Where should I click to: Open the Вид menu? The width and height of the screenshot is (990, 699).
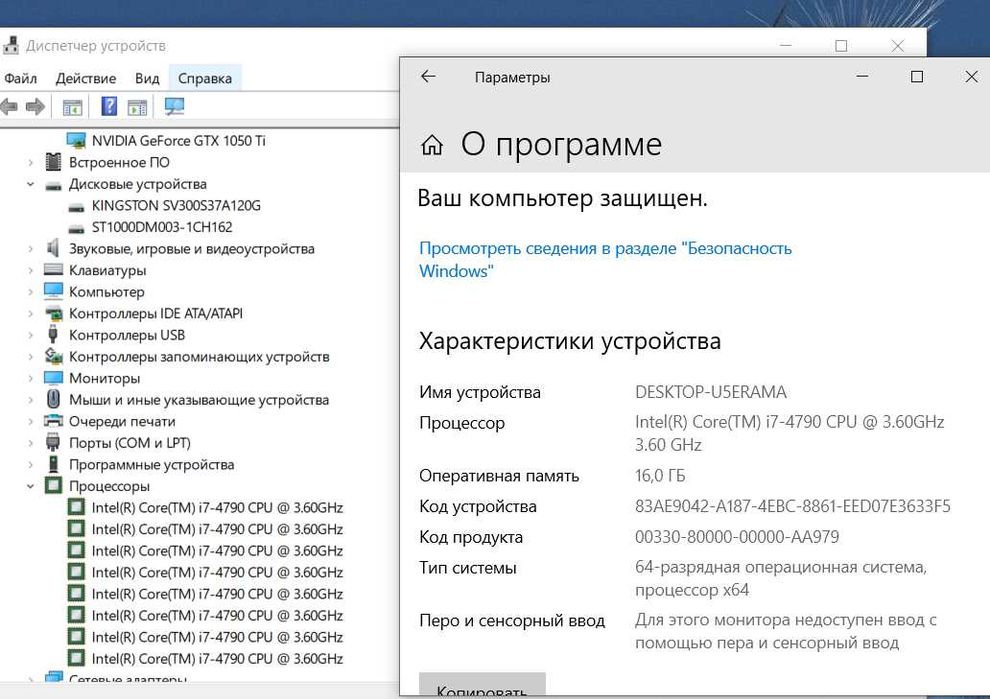(x=147, y=78)
